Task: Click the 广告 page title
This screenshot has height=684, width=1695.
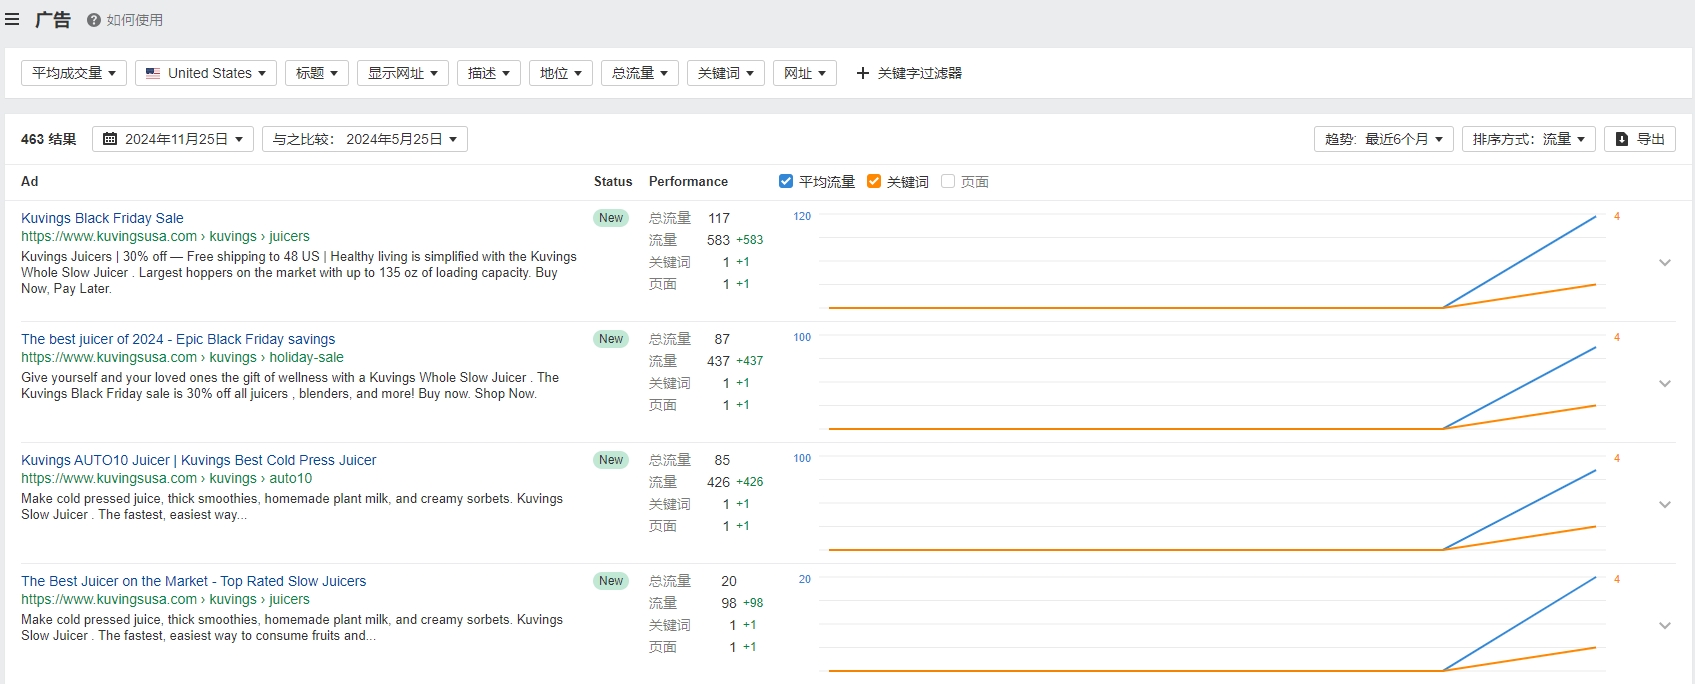Action: [53, 19]
